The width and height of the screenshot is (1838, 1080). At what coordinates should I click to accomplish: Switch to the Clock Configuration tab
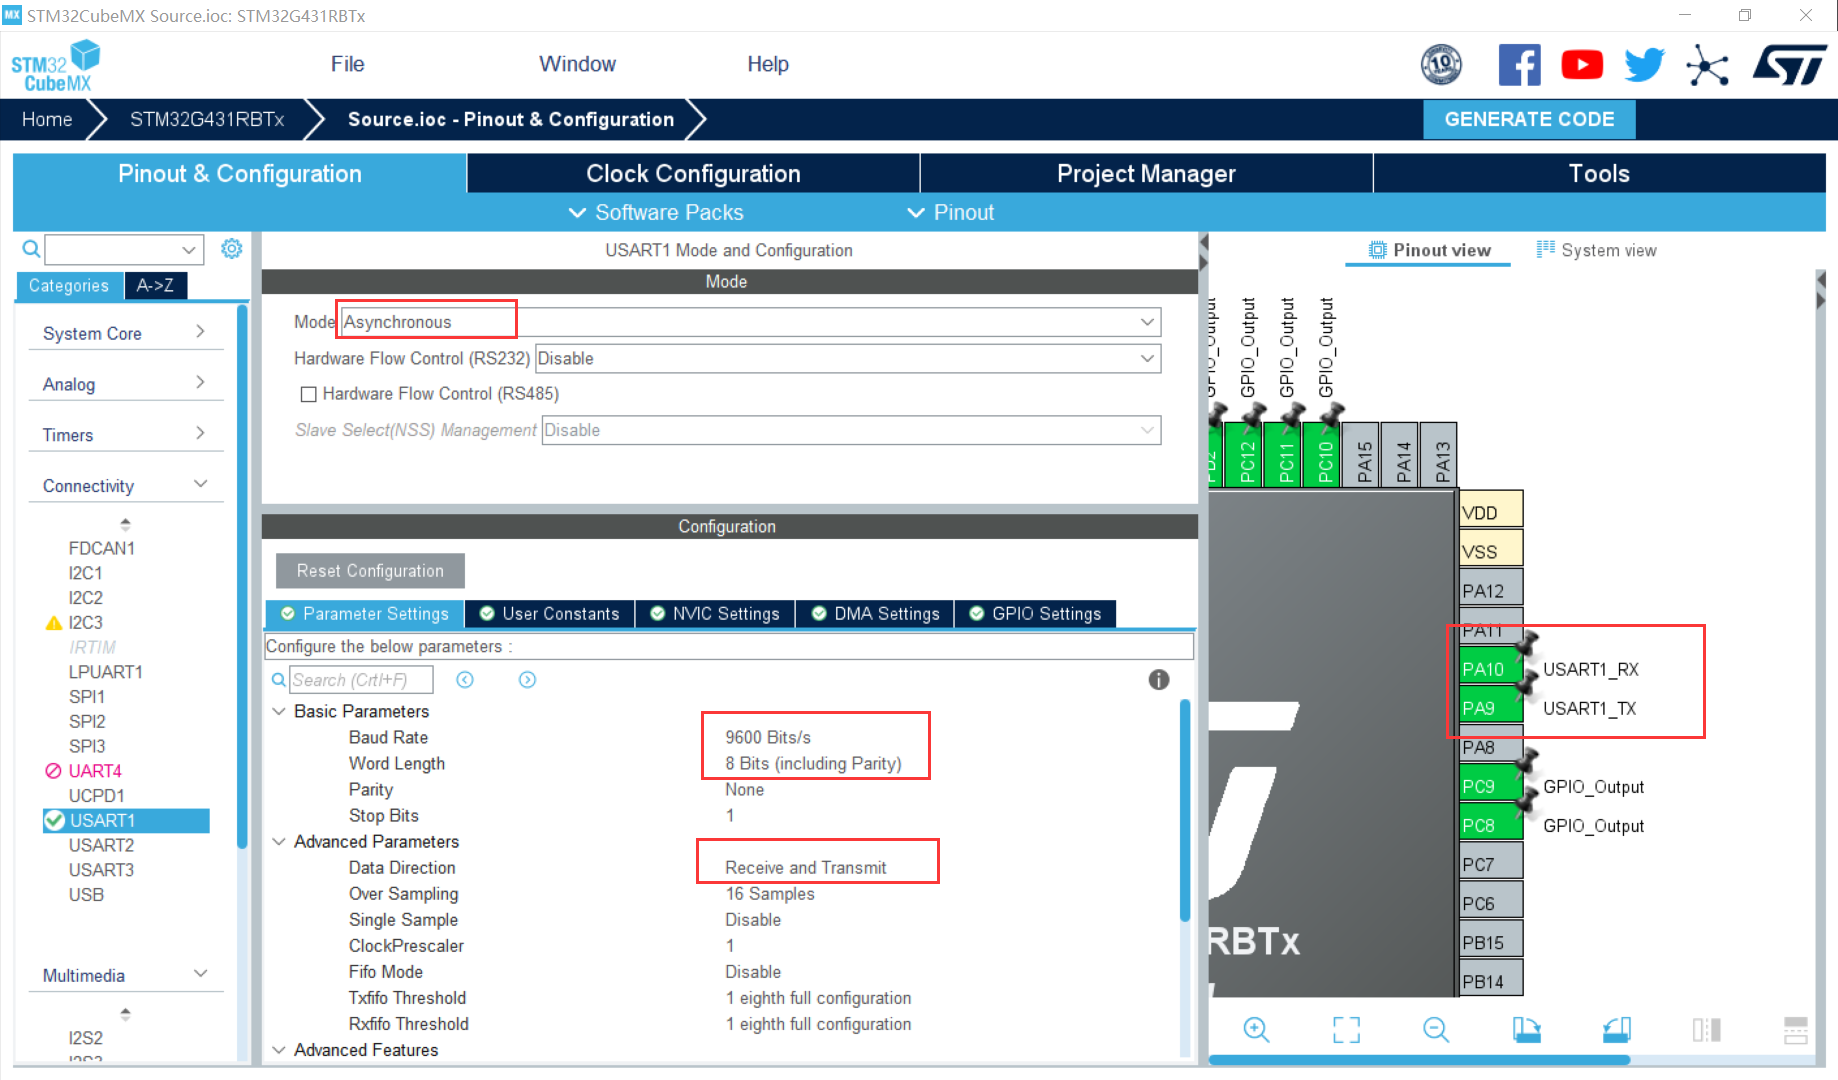(692, 174)
